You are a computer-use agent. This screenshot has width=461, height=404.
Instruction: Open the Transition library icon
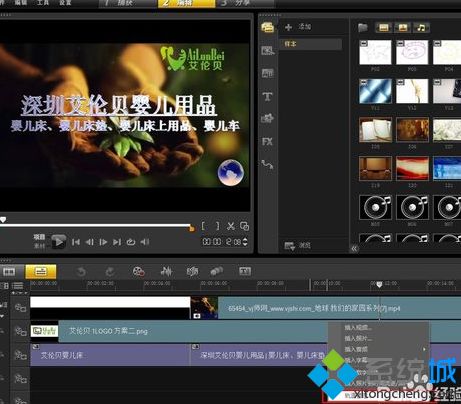[268, 73]
